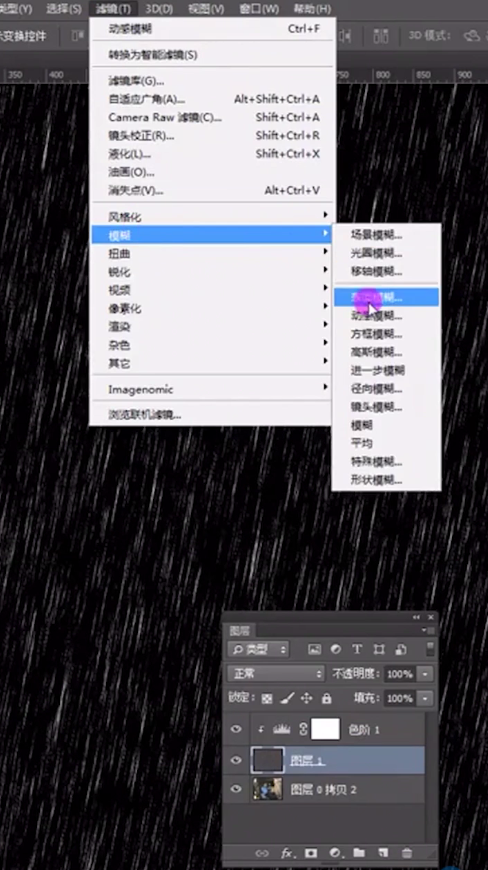Open the 选择(S) menu
The height and width of the screenshot is (870, 488).
click(64, 9)
